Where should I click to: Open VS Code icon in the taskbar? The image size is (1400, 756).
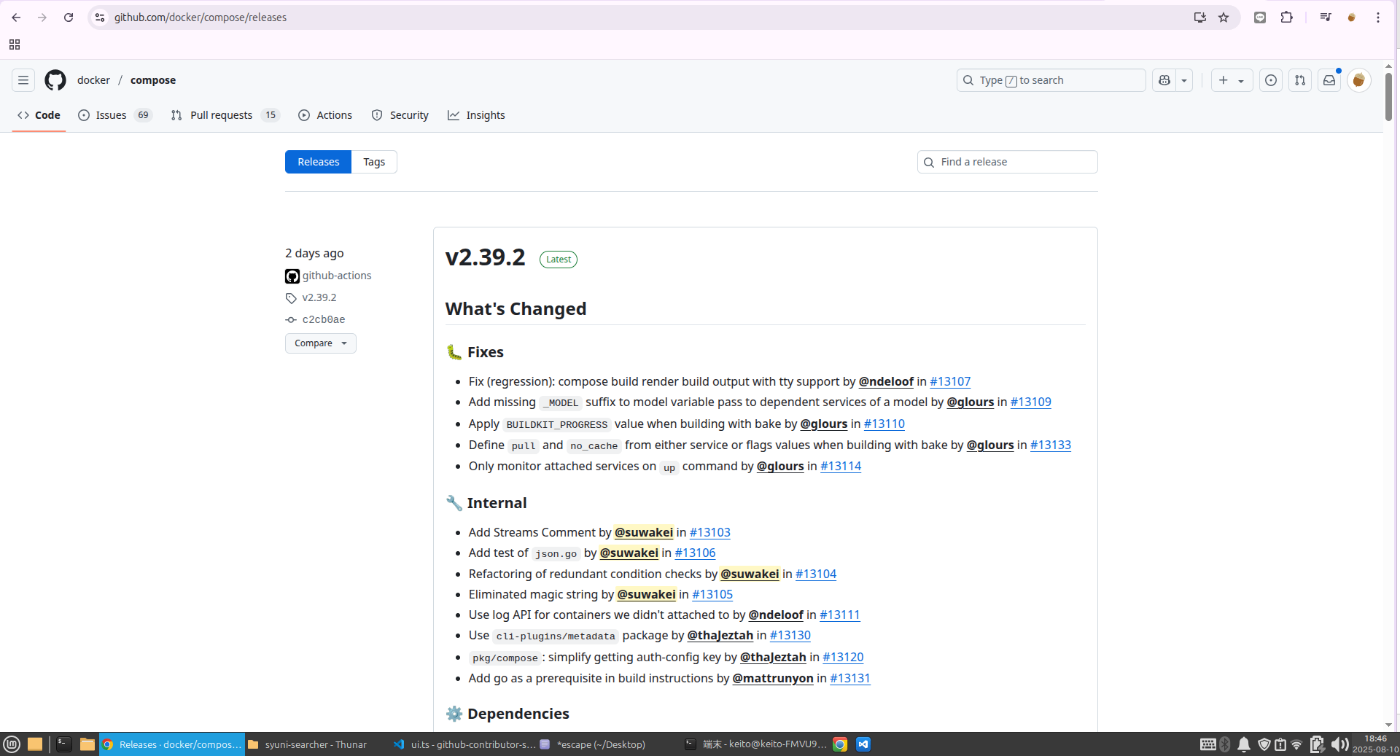pyautogui.click(x=863, y=744)
